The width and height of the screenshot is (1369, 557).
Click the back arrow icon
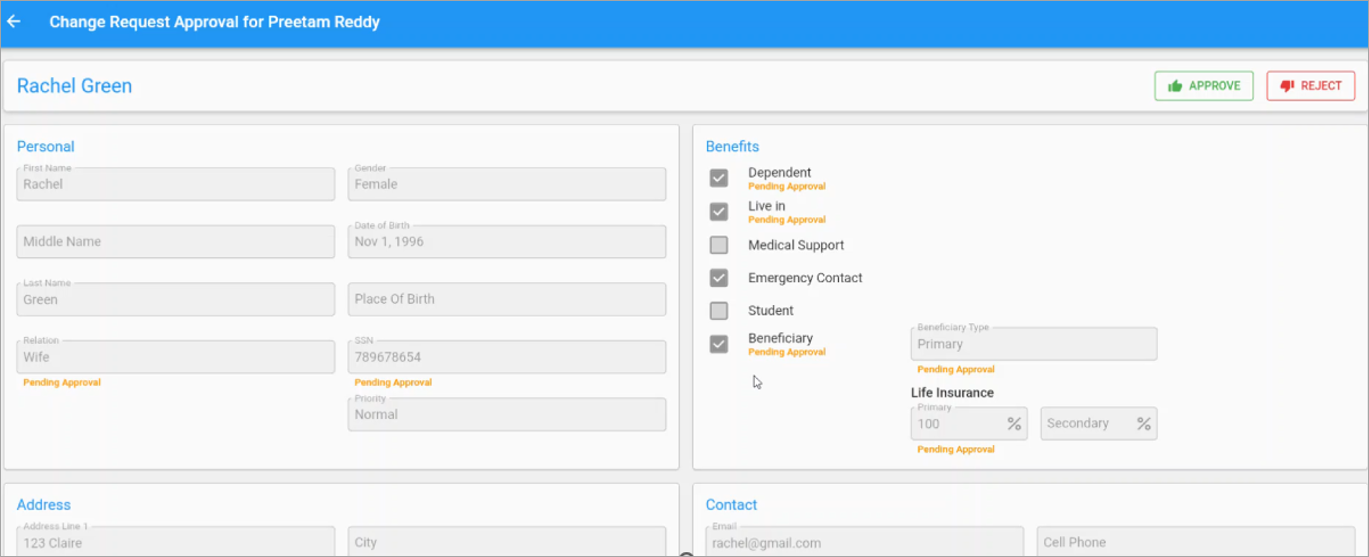click(14, 21)
